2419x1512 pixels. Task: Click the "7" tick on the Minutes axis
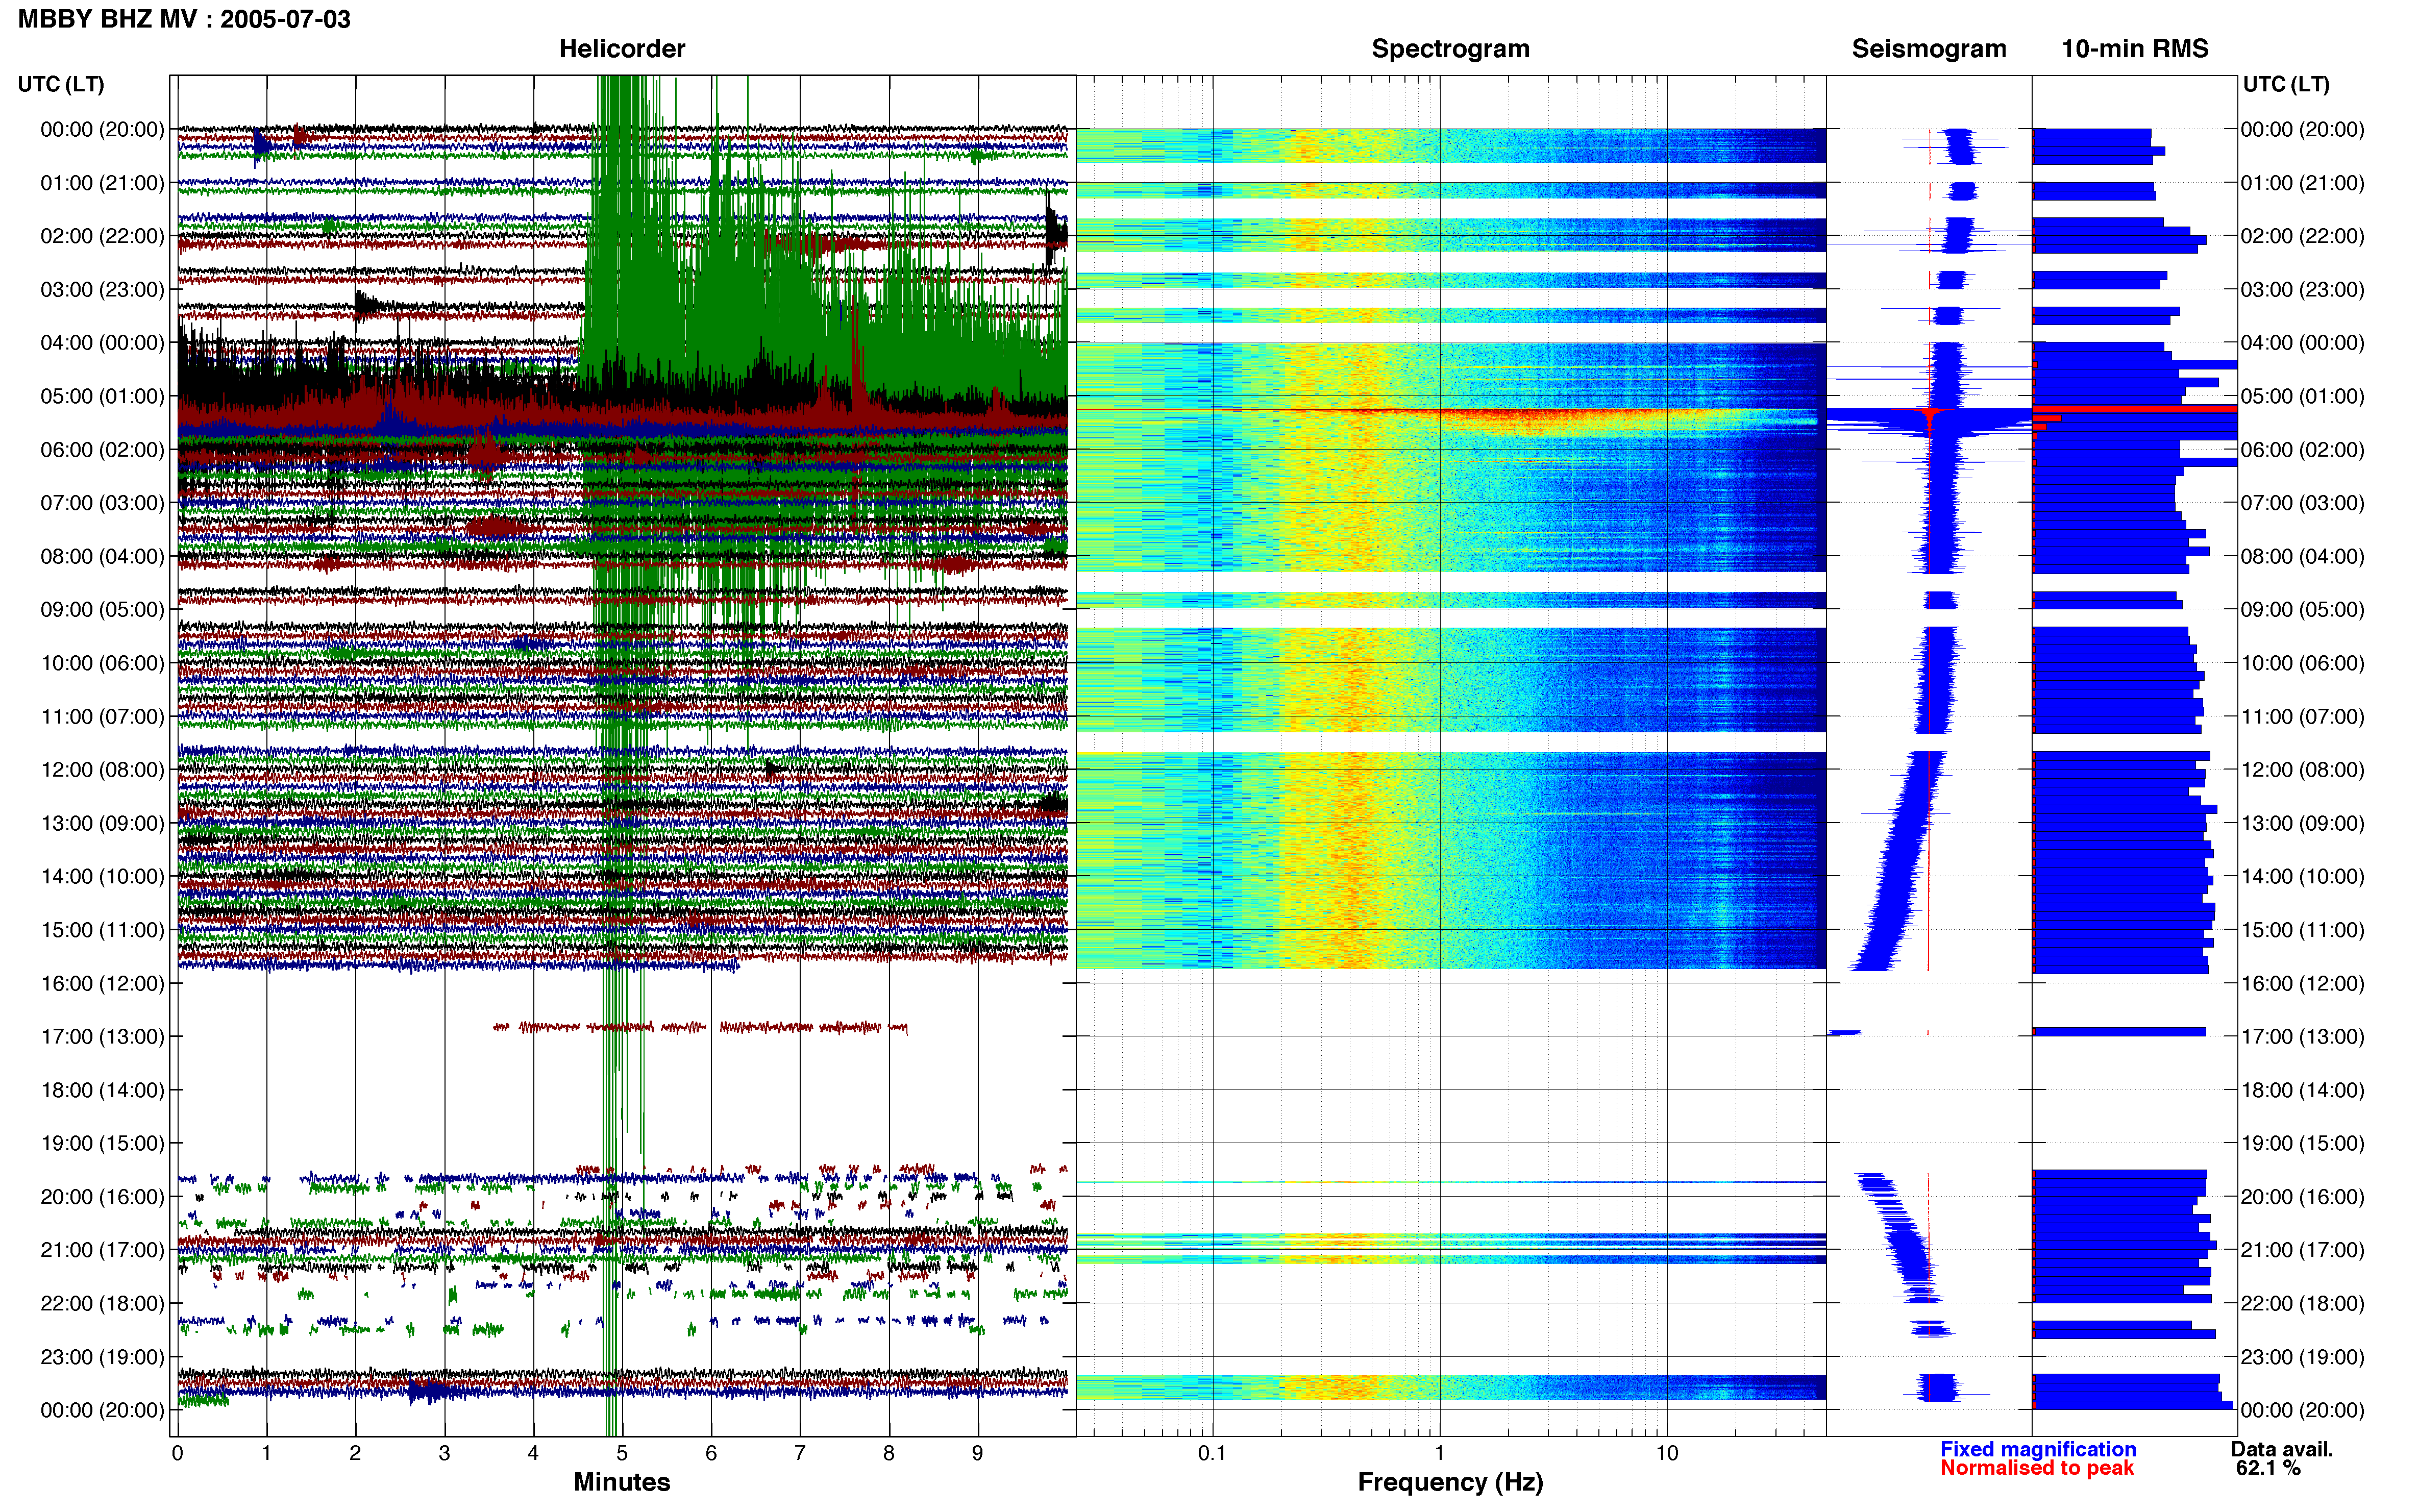point(800,1453)
